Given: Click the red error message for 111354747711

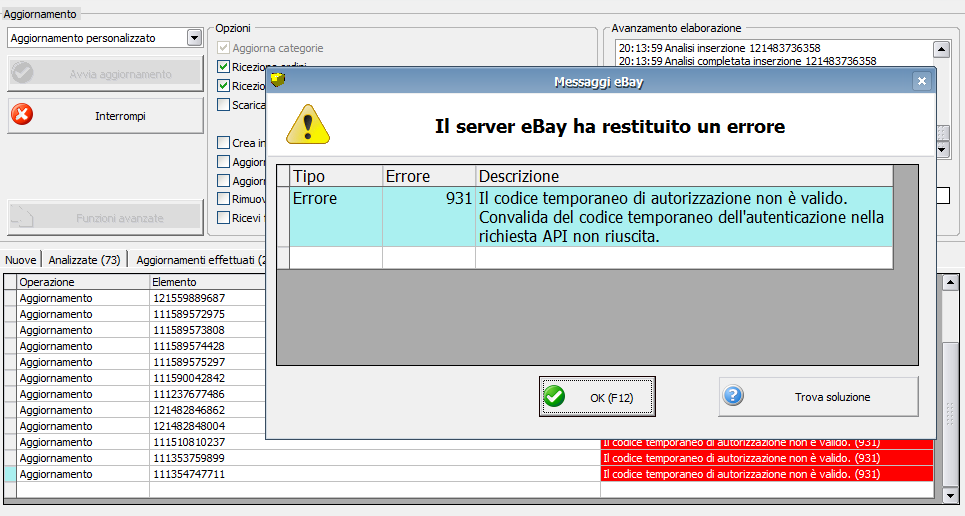Looking at the screenshot, I should pyautogui.click(x=767, y=474).
